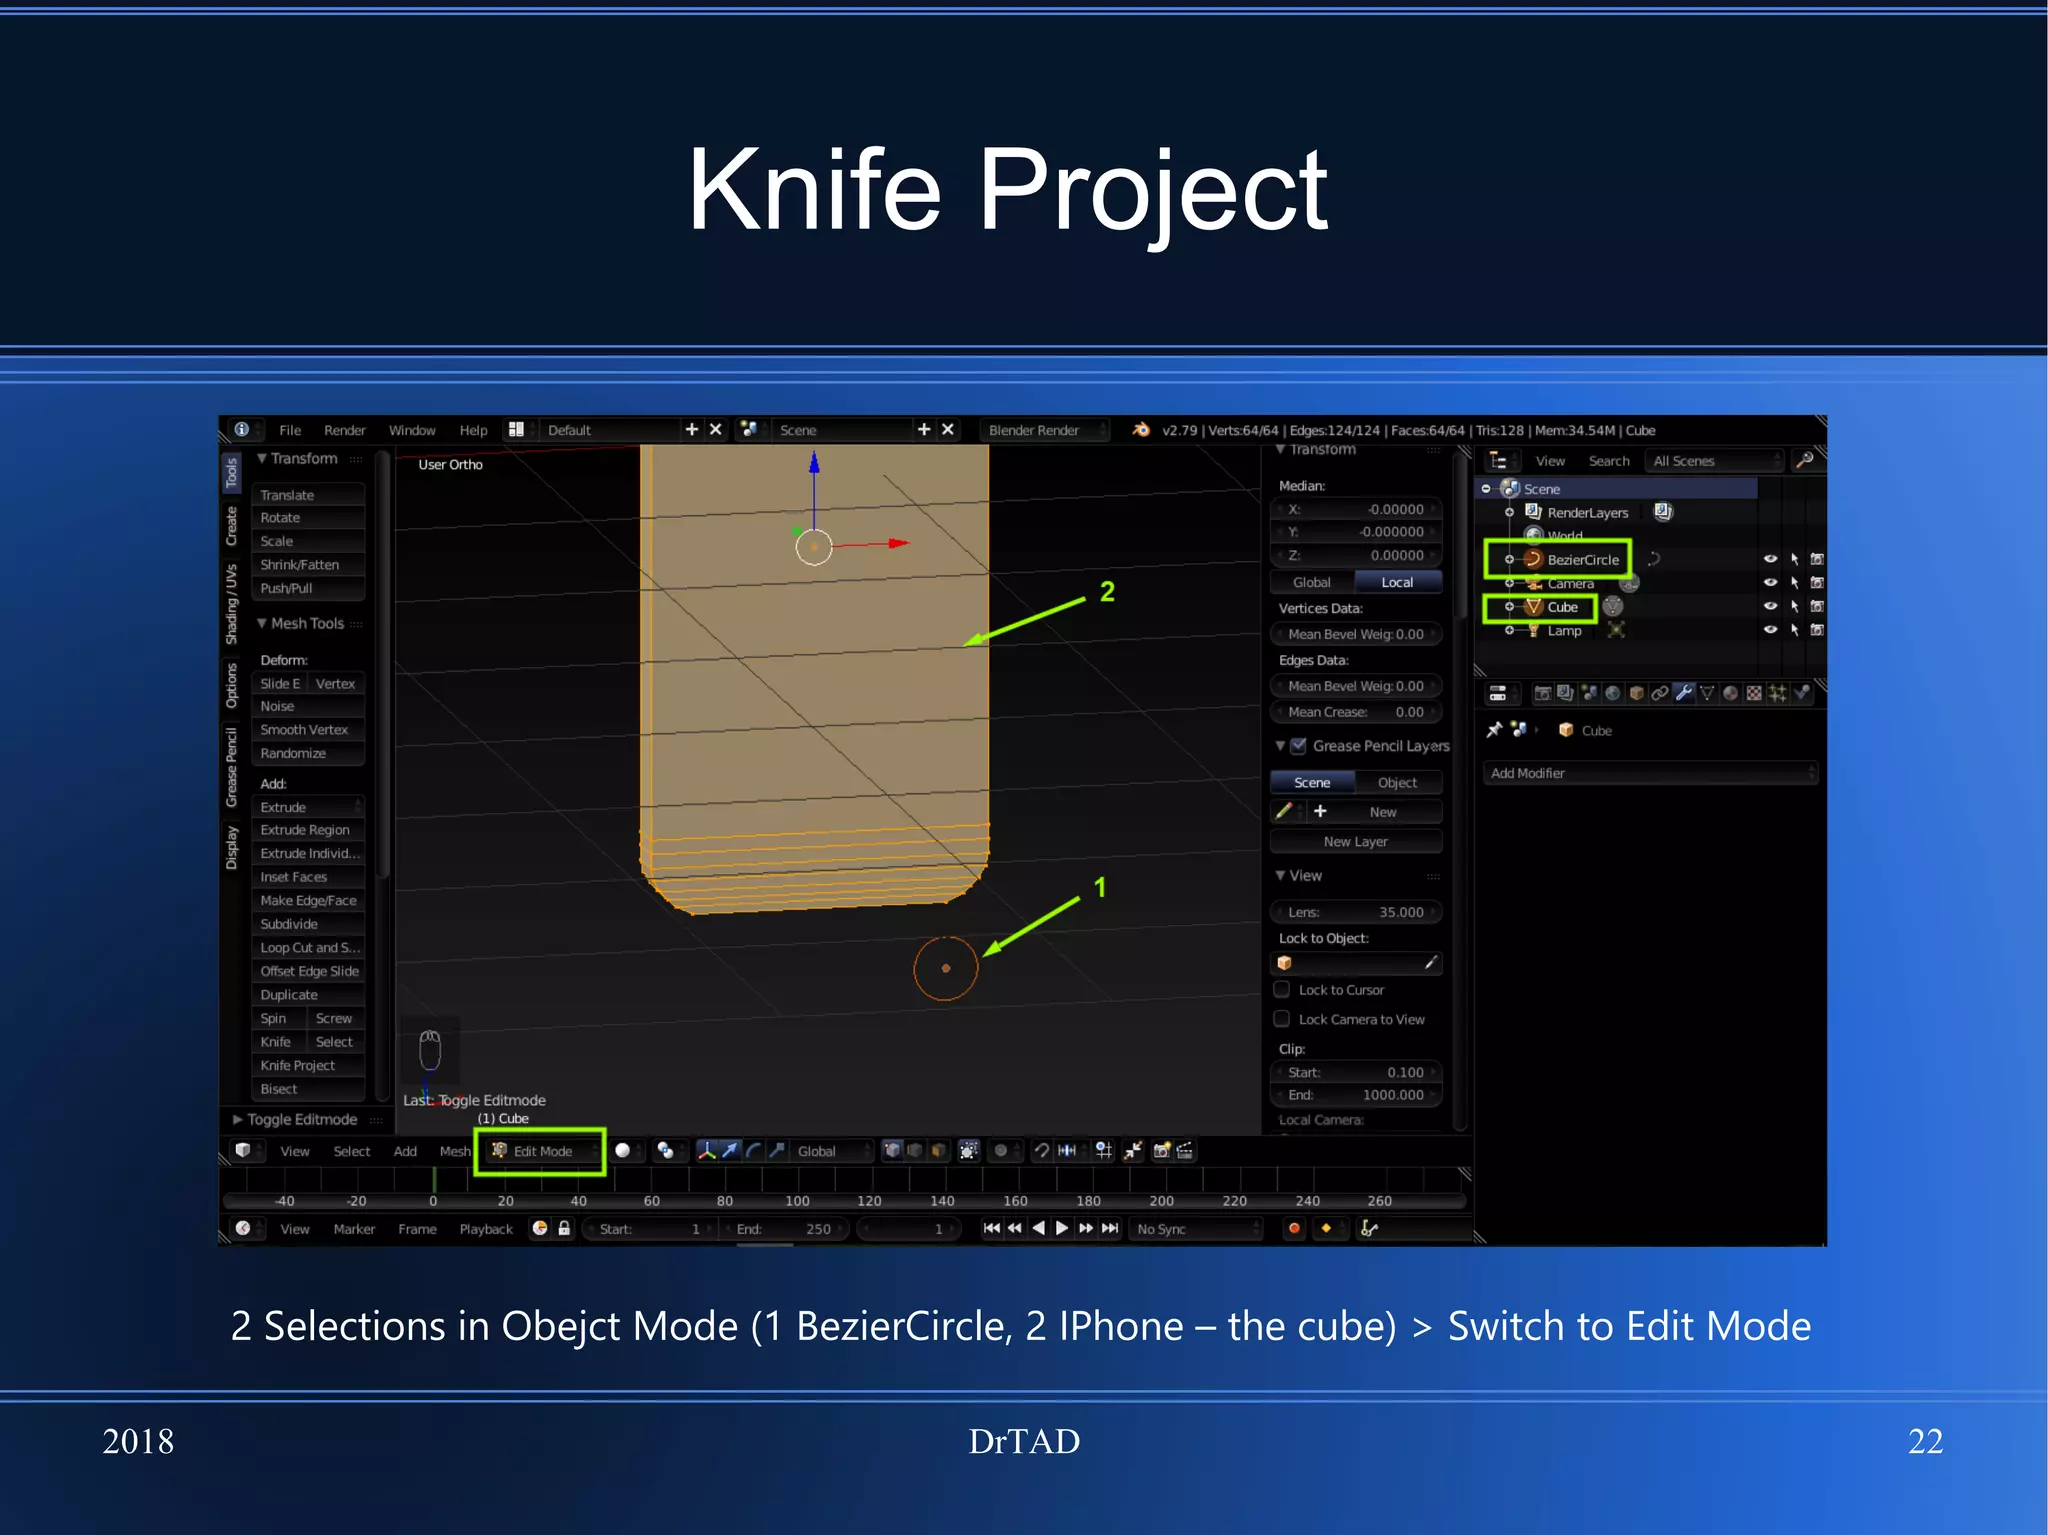2048x1535 pixels.
Task: Open the Render menu in top bar
Action: point(344,430)
